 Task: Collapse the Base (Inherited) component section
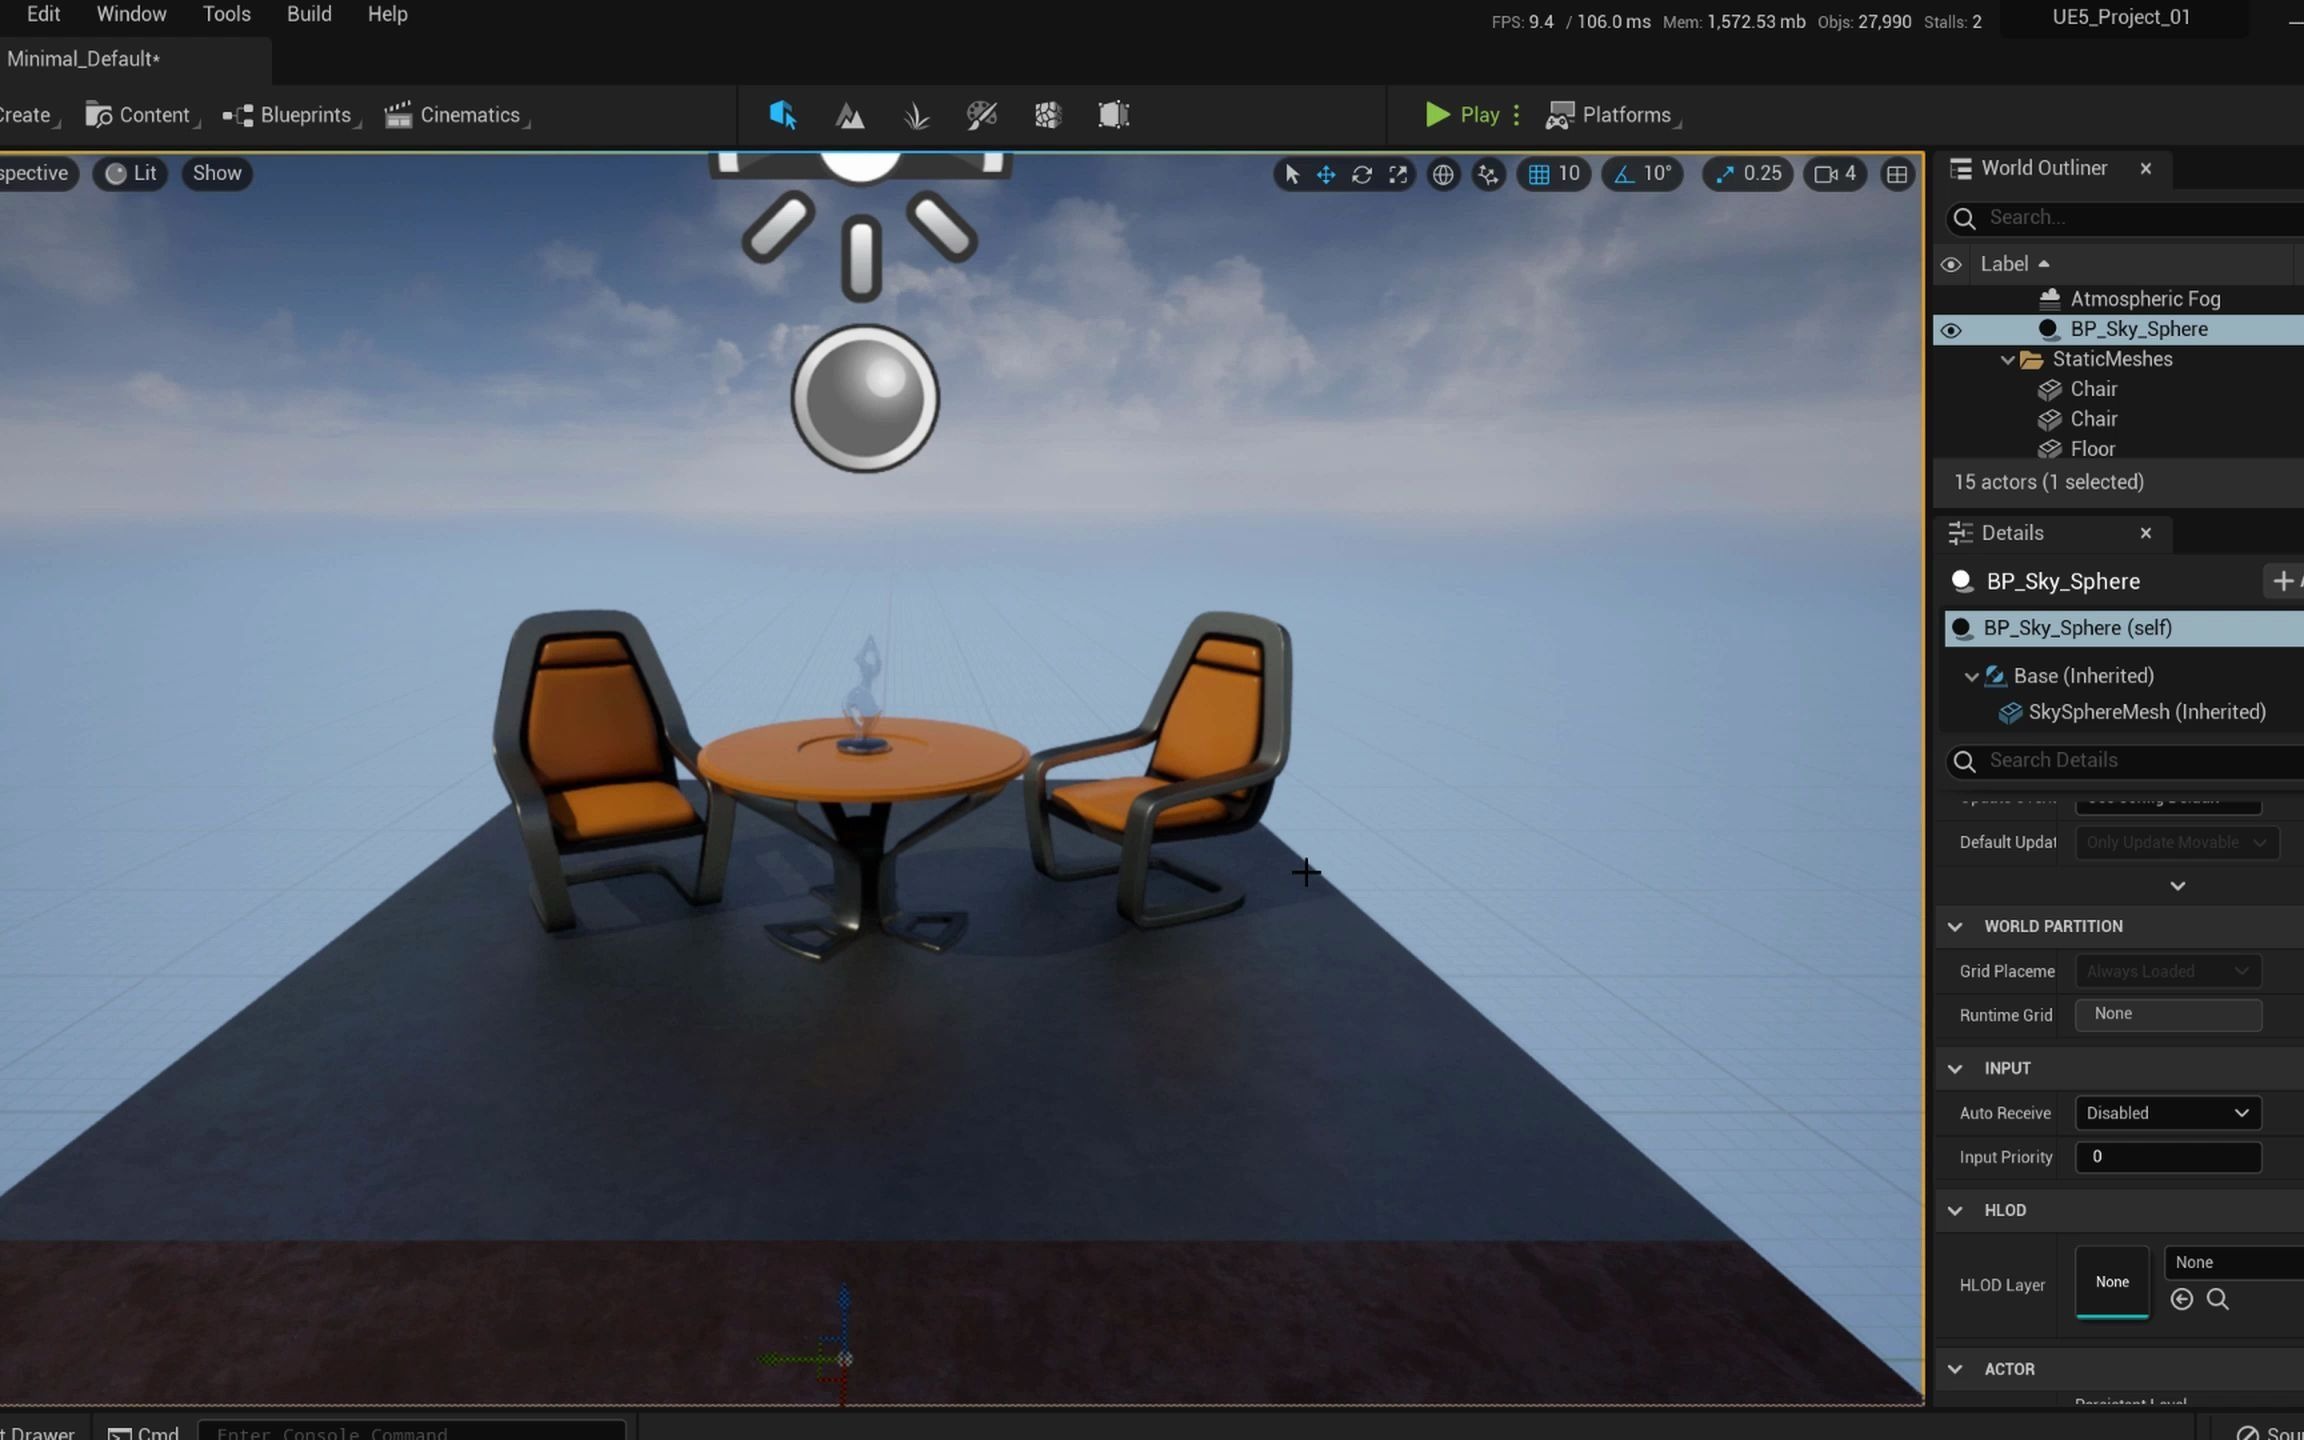1971,676
